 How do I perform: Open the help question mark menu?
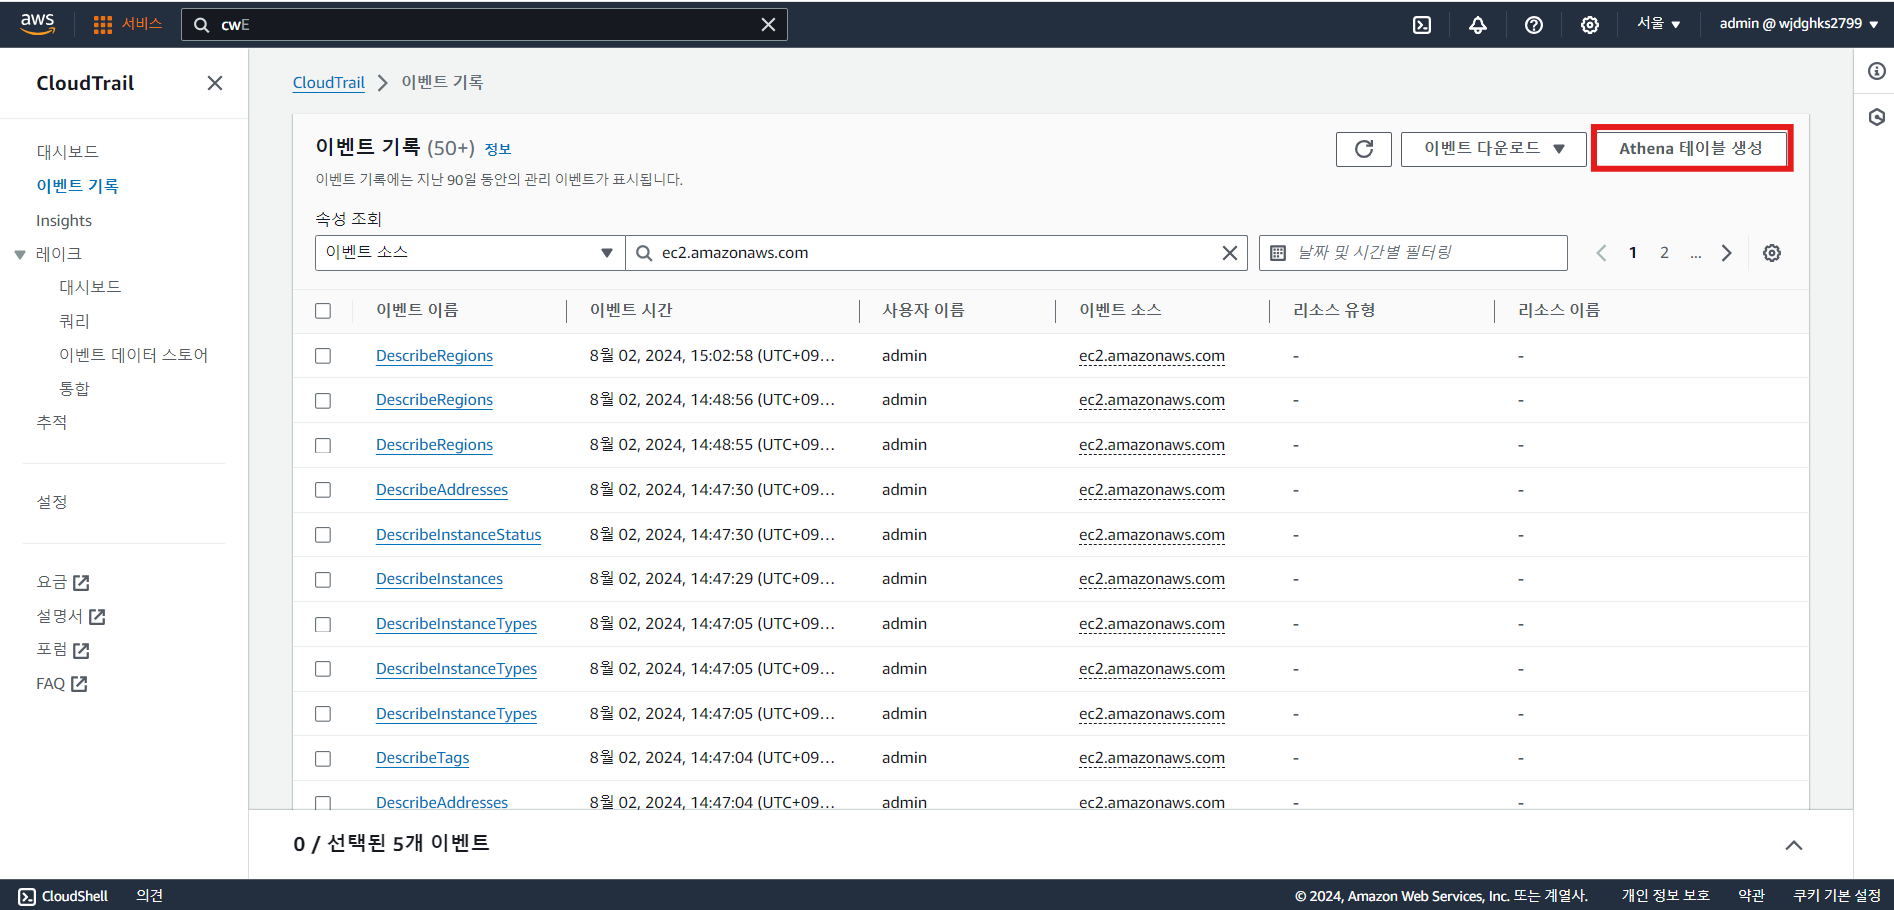[x=1534, y=25]
